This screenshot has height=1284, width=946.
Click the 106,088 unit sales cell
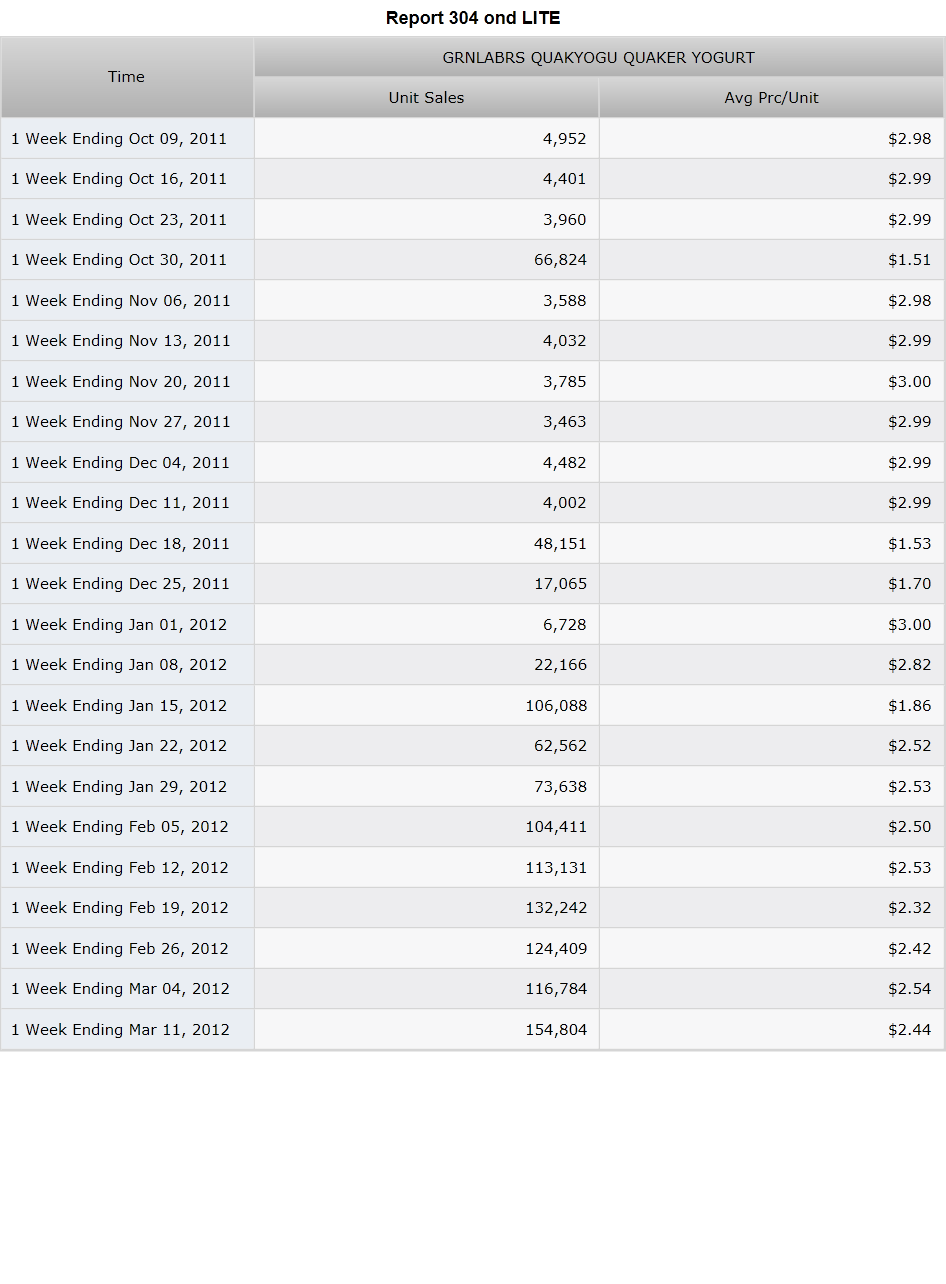(x=427, y=706)
